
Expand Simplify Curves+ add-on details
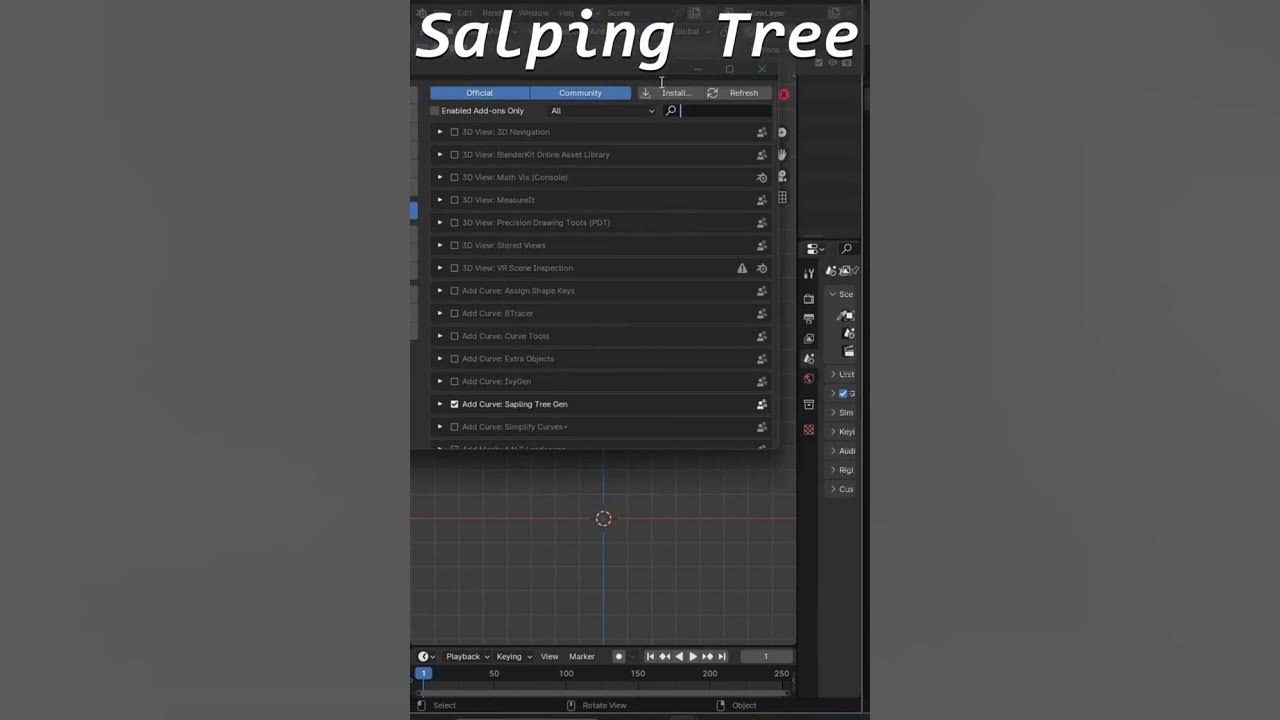tap(439, 427)
